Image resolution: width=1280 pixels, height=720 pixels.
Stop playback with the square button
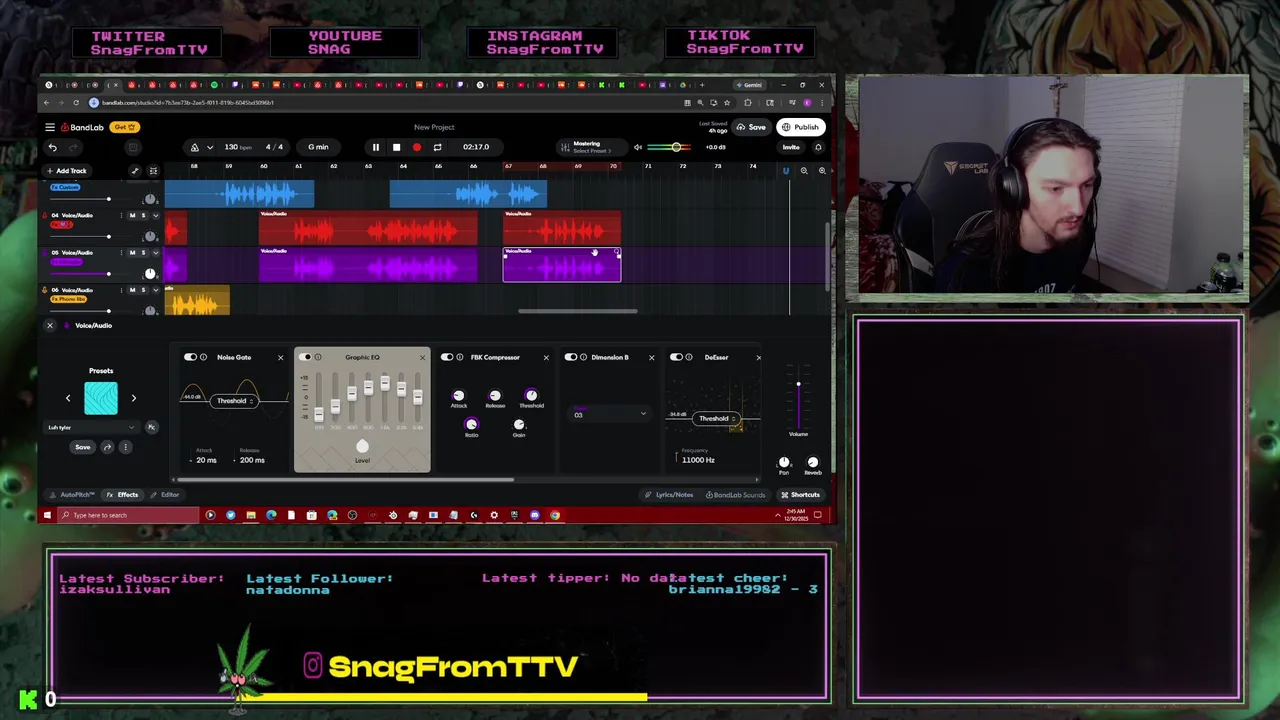[396, 147]
